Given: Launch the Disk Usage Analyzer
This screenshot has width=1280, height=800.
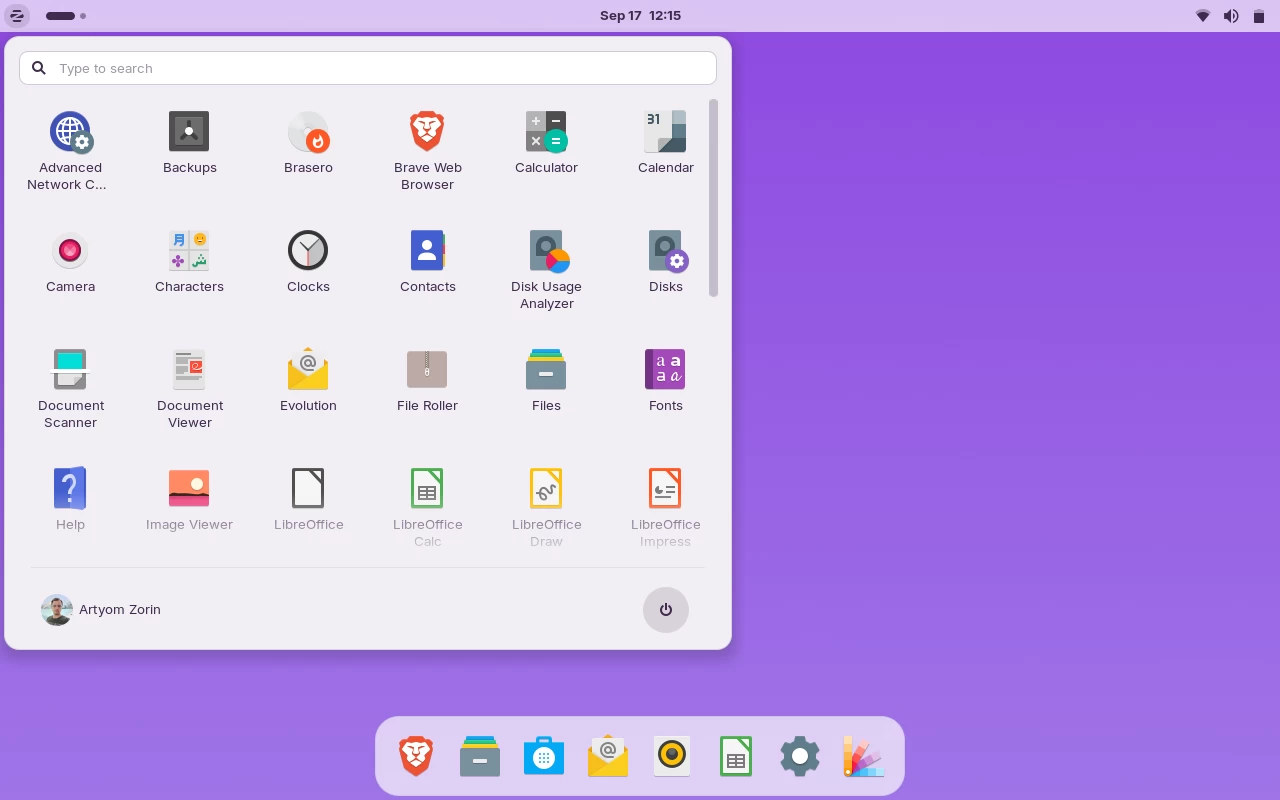Looking at the screenshot, I should click(546, 260).
